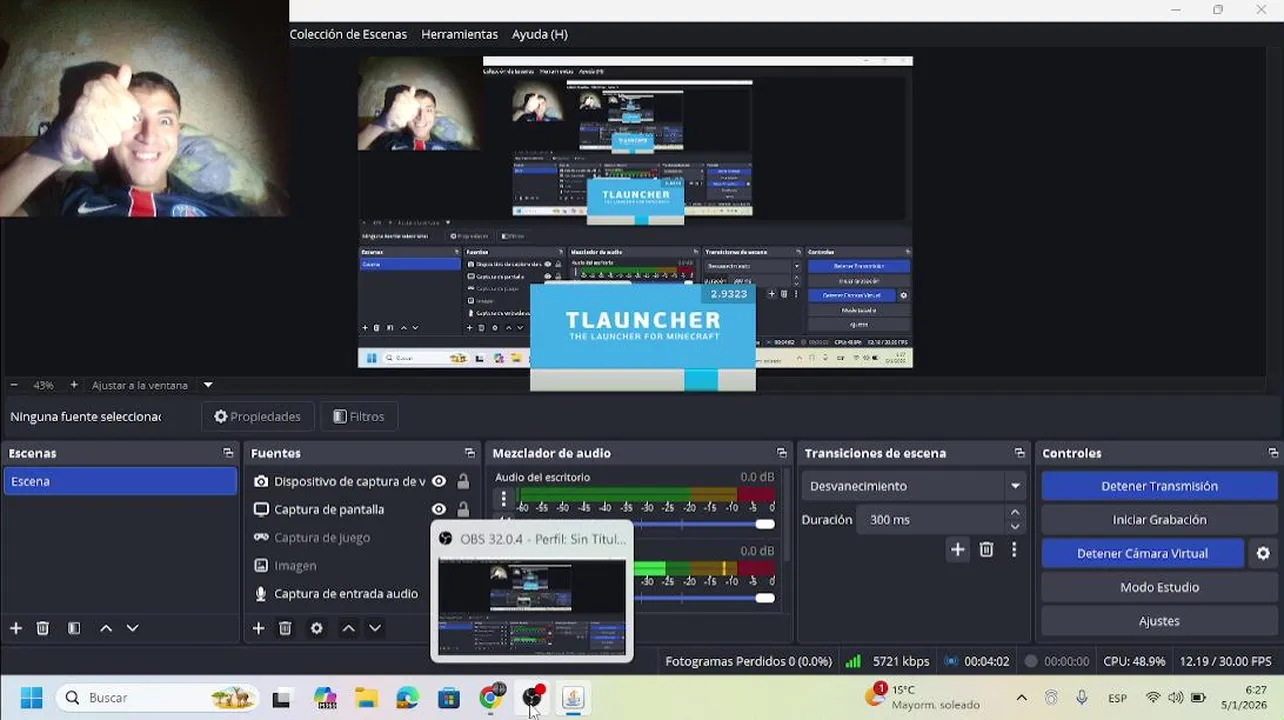Increase transition duration with up arrow
This screenshot has height=720, width=1284.
[1015, 513]
